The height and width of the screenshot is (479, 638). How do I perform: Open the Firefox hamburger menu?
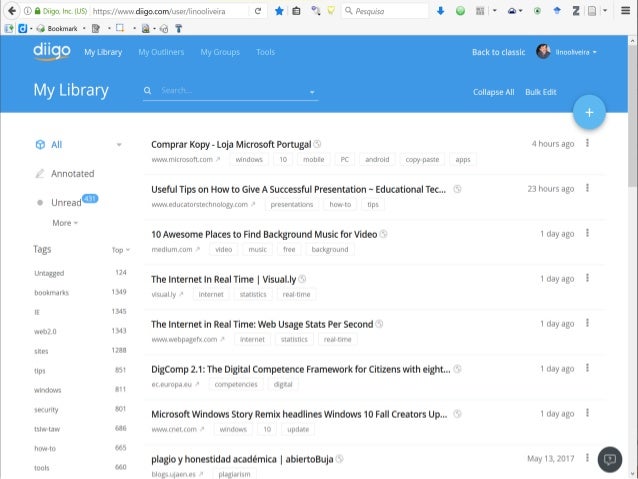625,11
